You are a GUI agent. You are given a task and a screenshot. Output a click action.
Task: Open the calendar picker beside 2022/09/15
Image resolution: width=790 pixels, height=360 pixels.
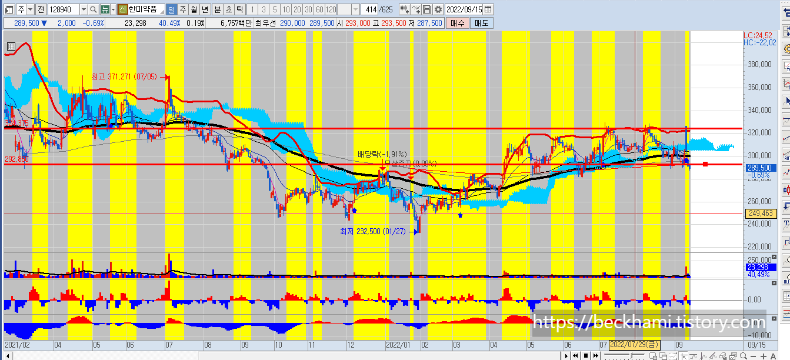[x=488, y=10]
